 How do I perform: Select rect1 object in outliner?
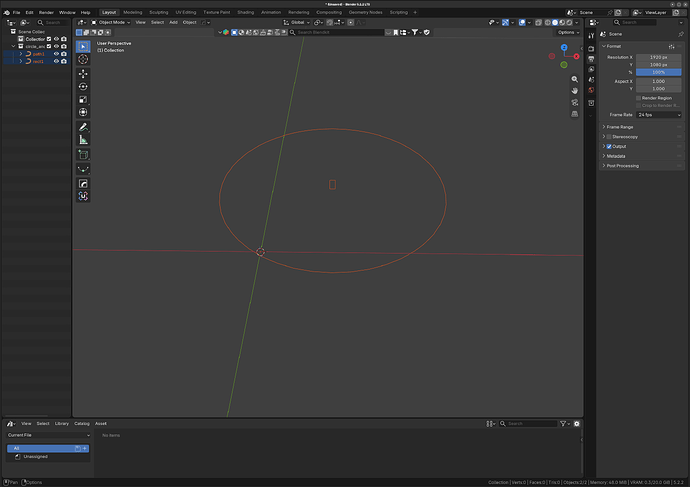coord(38,61)
